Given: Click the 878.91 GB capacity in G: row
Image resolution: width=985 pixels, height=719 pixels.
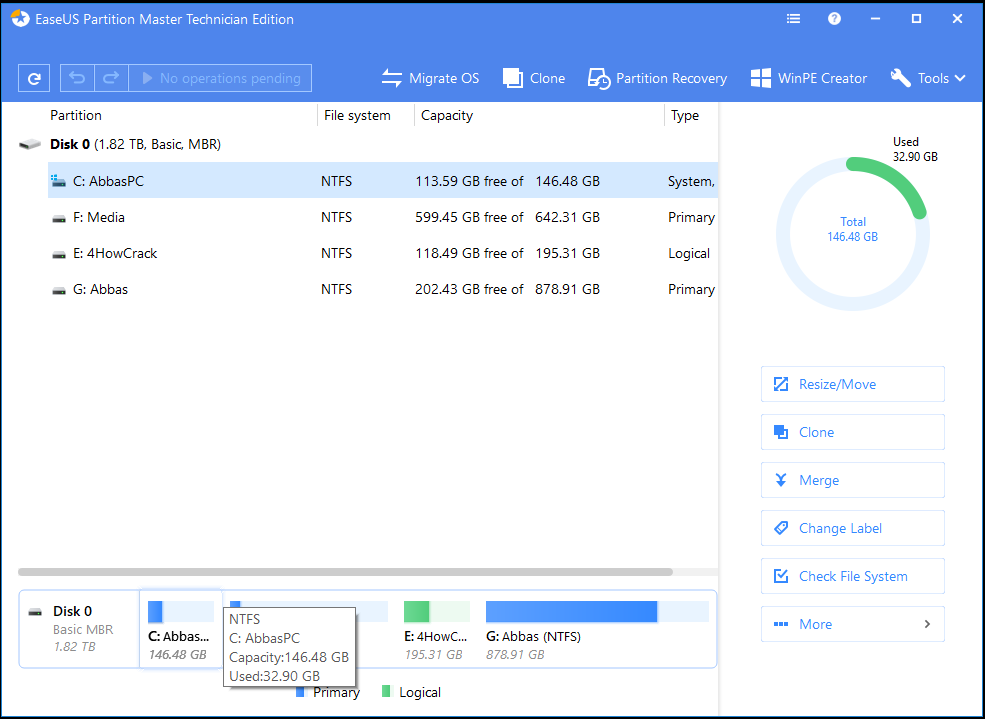Looking at the screenshot, I should coord(567,289).
